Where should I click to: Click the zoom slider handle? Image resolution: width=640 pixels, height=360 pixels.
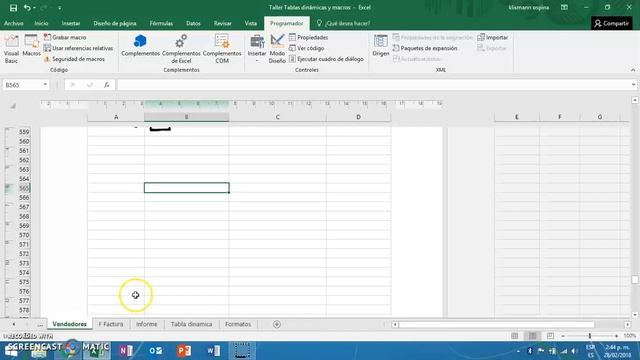590,336
